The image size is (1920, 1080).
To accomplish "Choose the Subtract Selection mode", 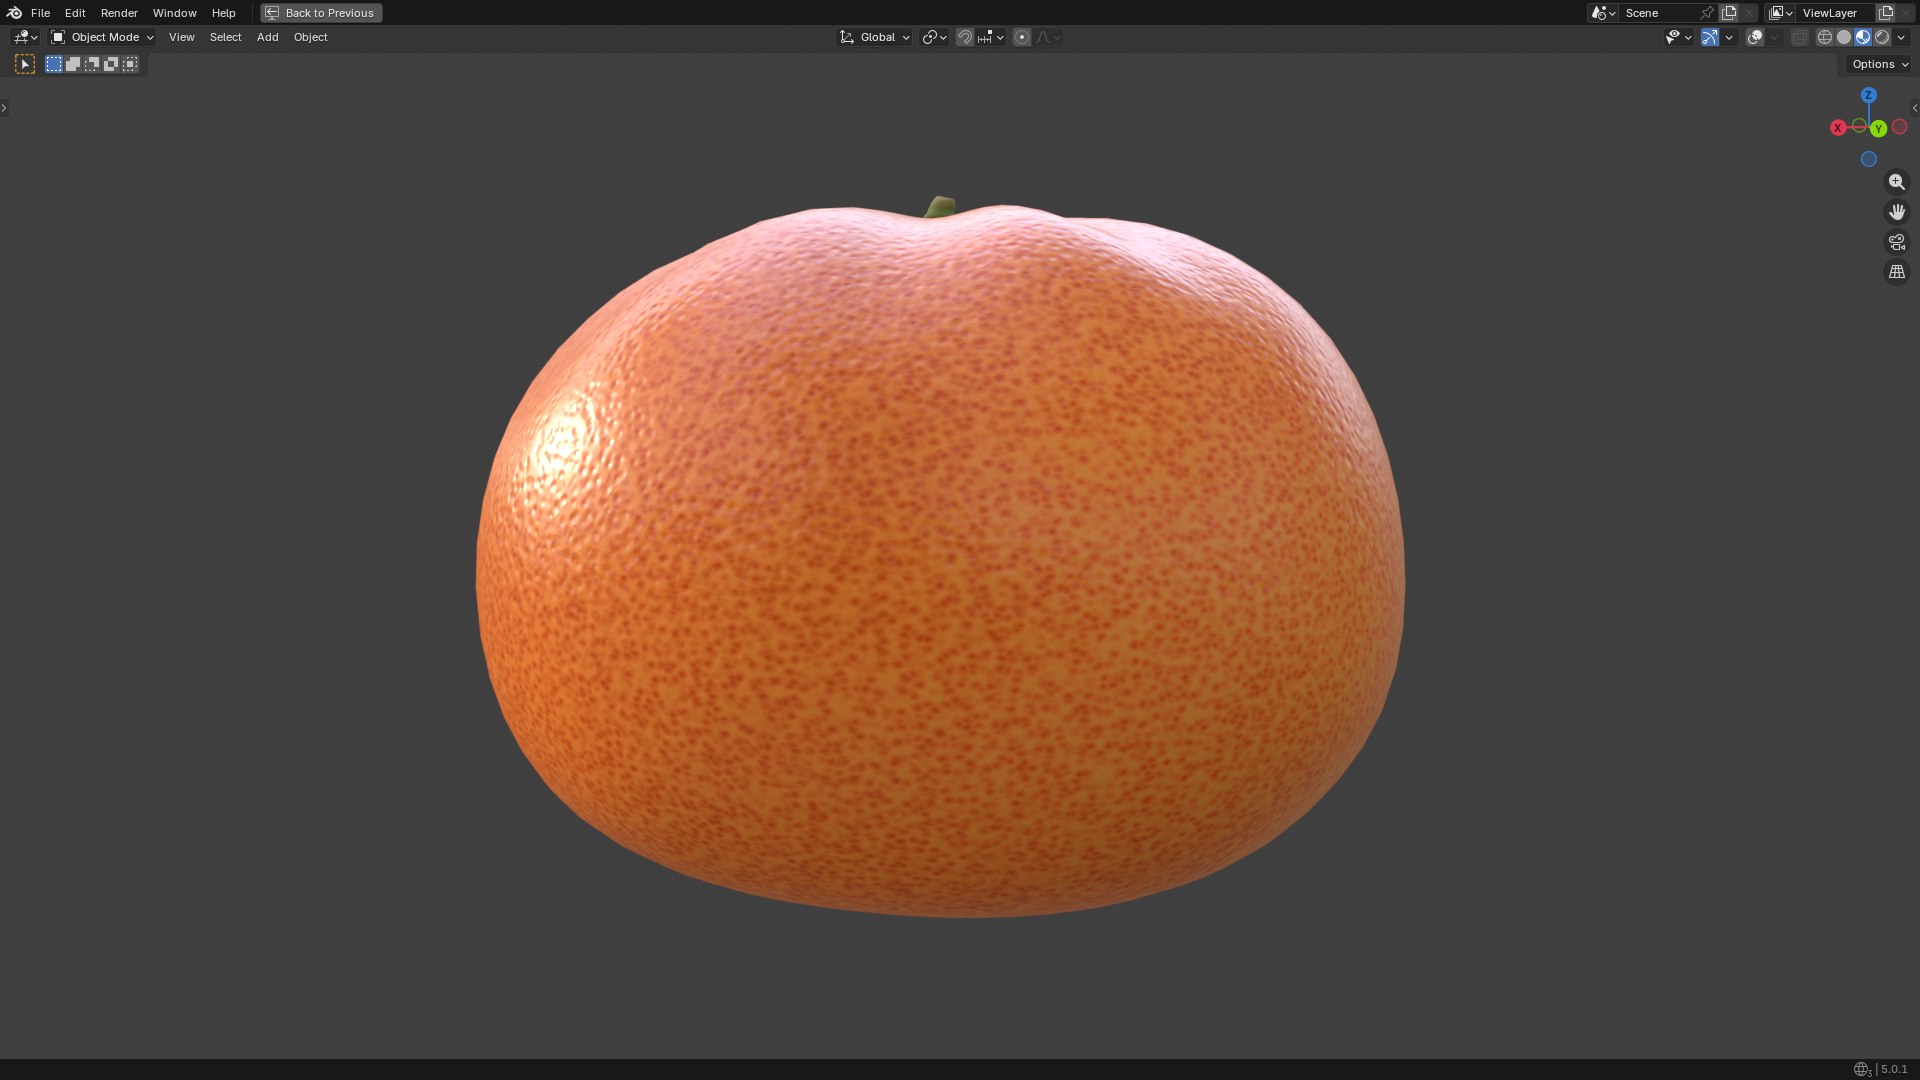I will point(92,64).
